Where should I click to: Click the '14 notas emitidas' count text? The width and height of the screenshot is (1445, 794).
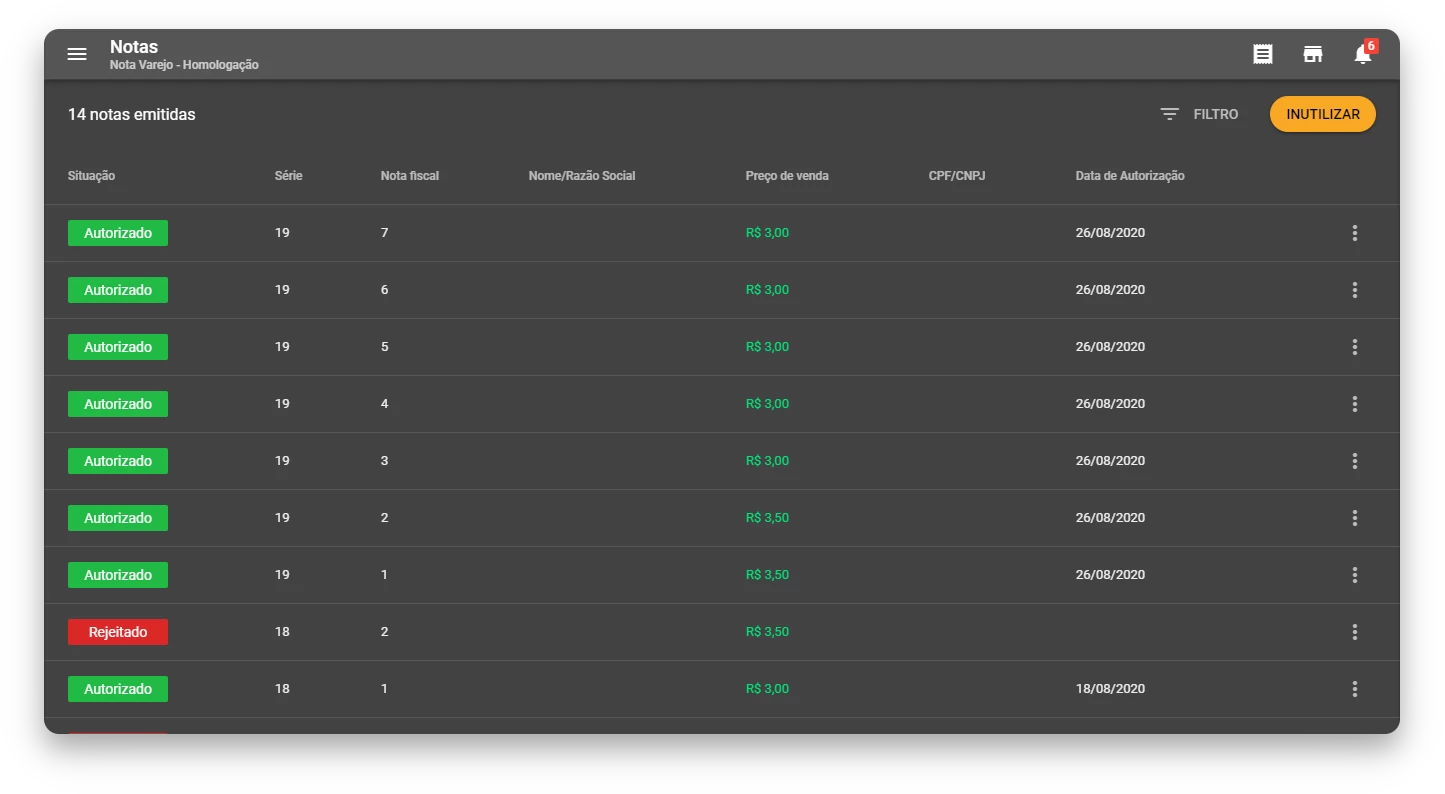[132, 114]
